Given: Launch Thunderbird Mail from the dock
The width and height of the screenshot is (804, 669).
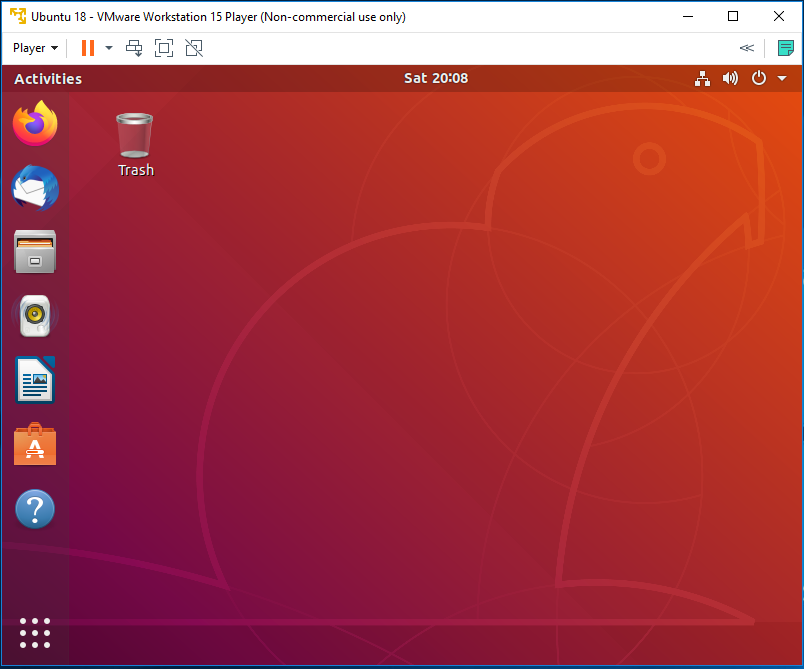Looking at the screenshot, I should pyautogui.click(x=35, y=188).
